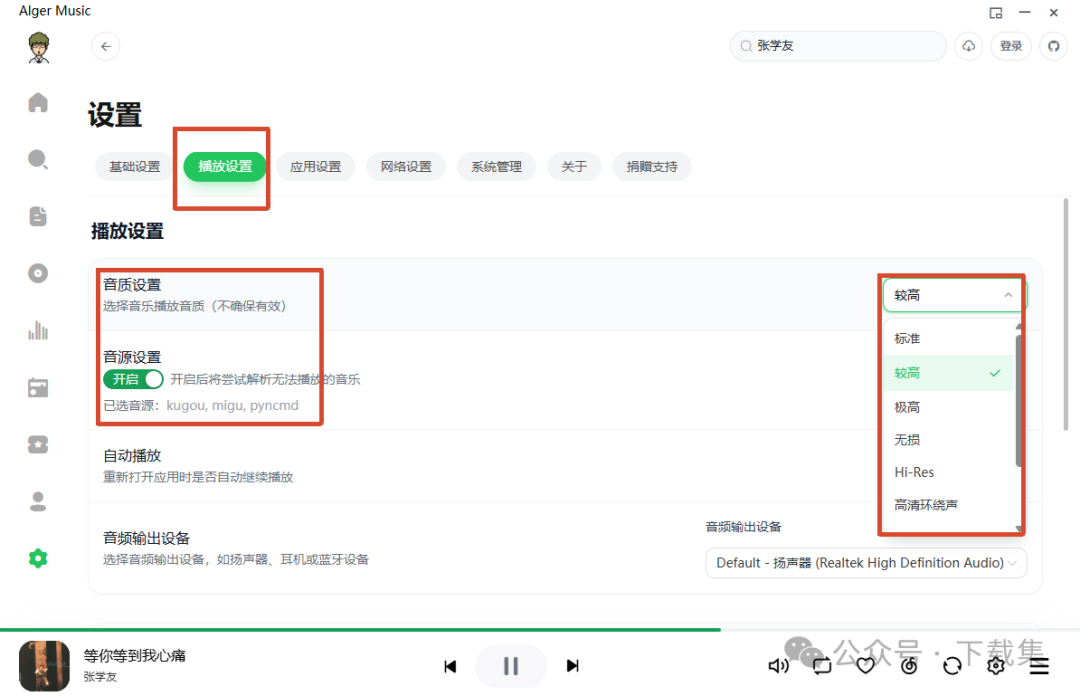The height and width of the screenshot is (696, 1080).
Task: Switch to 系统管理 tab
Action: click(x=497, y=167)
